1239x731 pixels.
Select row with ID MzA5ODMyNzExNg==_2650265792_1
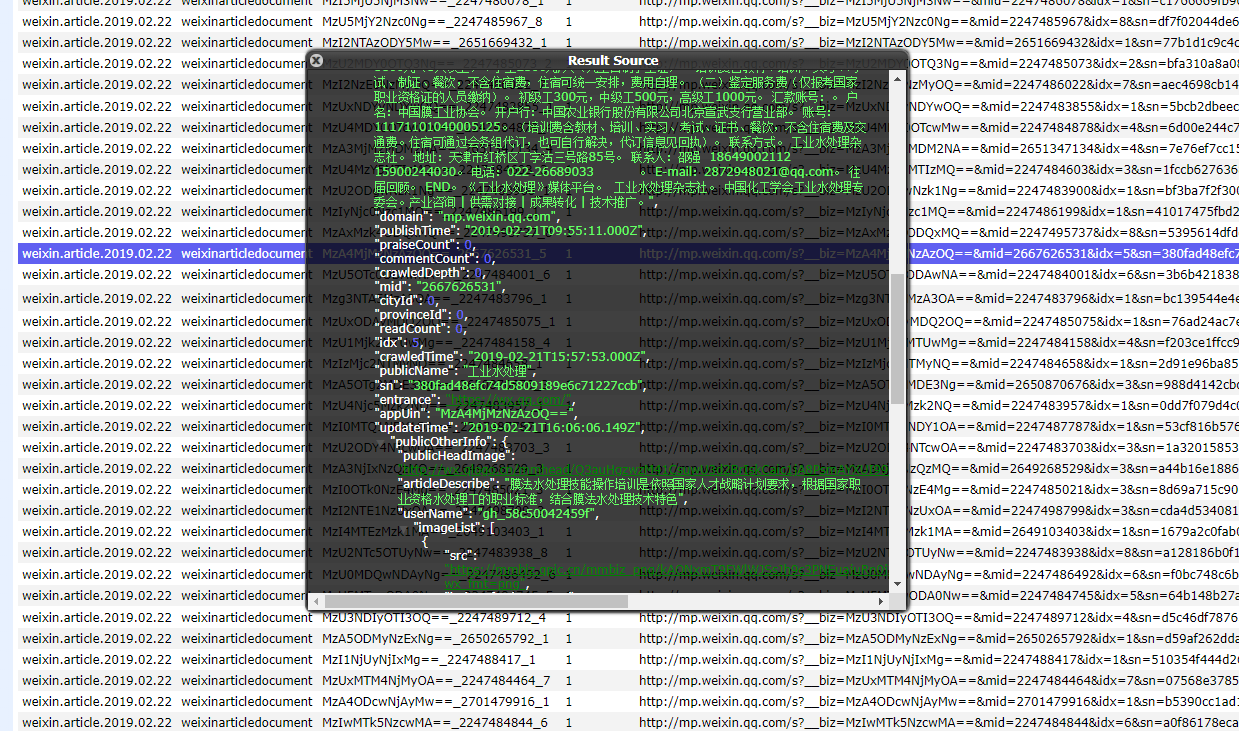[434, 638]
